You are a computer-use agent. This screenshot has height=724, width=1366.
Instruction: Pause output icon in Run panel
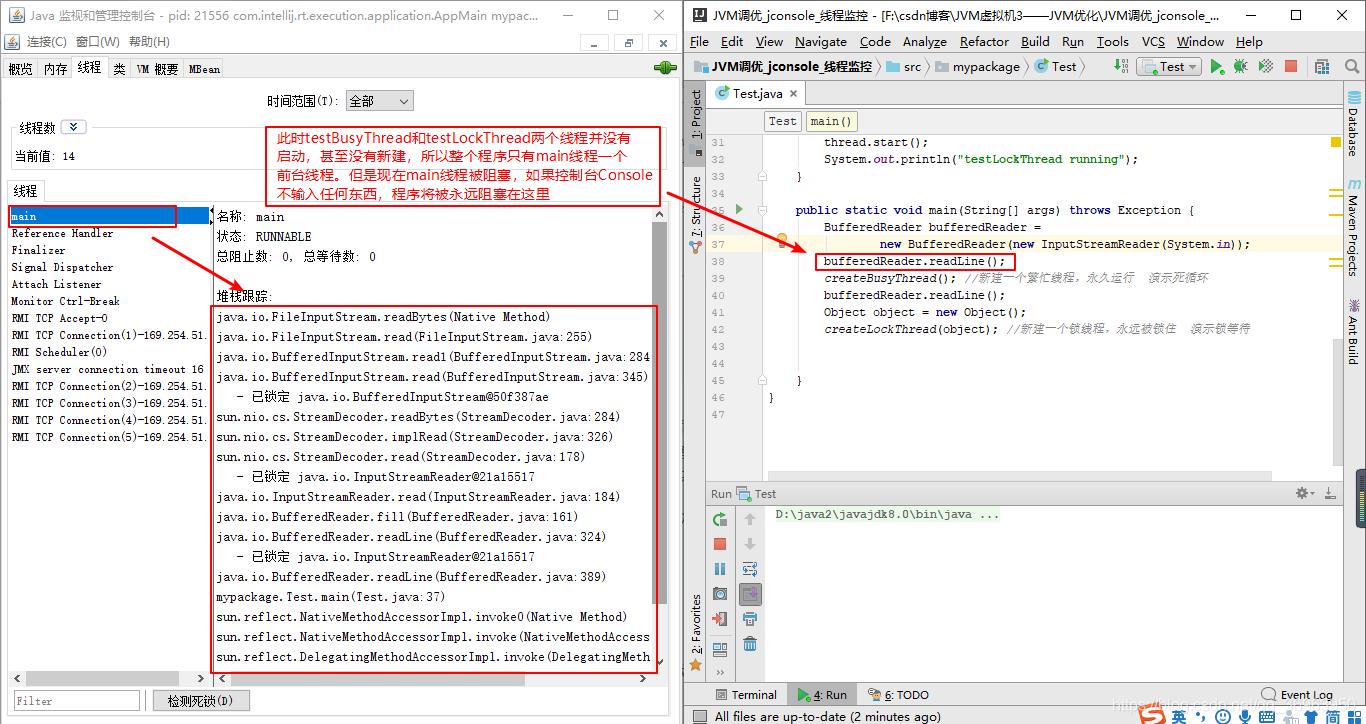point(720,569)
